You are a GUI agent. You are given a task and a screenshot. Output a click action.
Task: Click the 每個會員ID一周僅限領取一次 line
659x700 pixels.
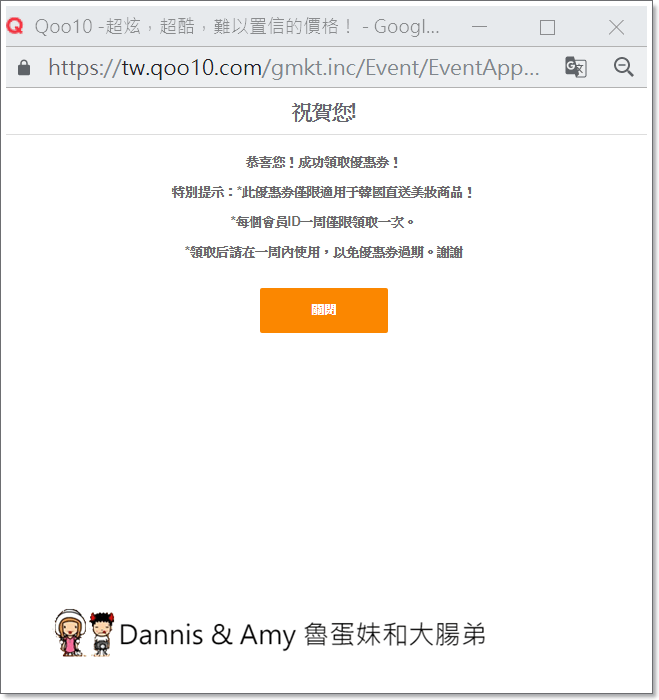(322, 222)
